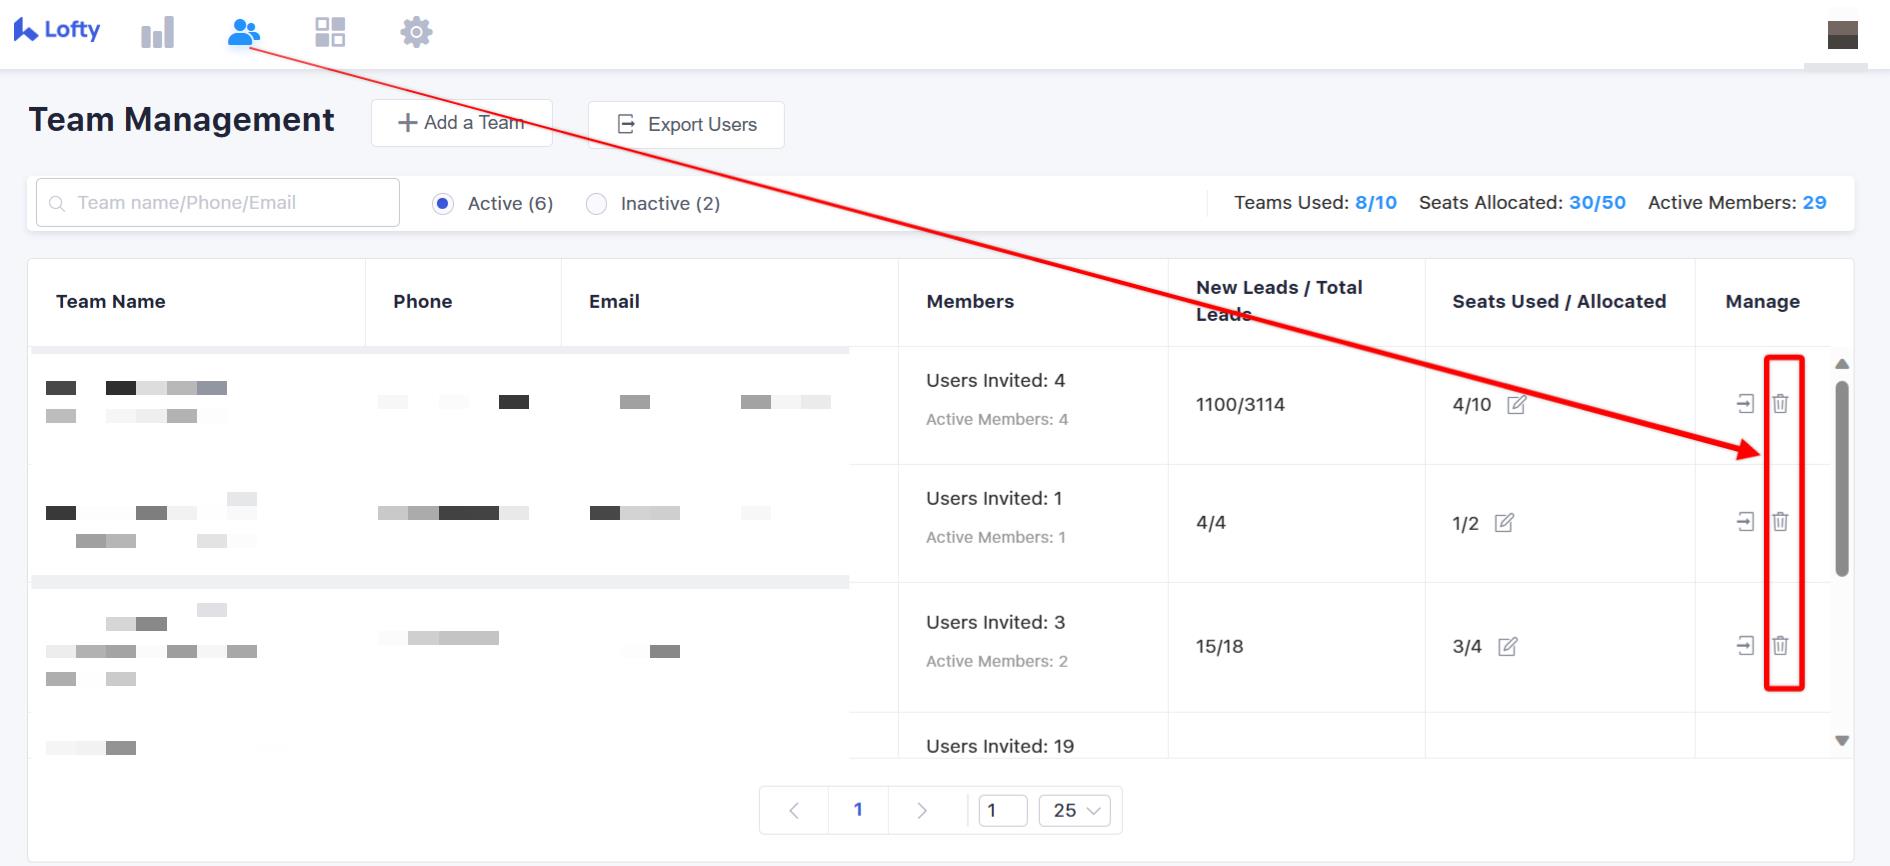Open the settings gear icon
The image size is (1890, 866).
click(416, 33)
